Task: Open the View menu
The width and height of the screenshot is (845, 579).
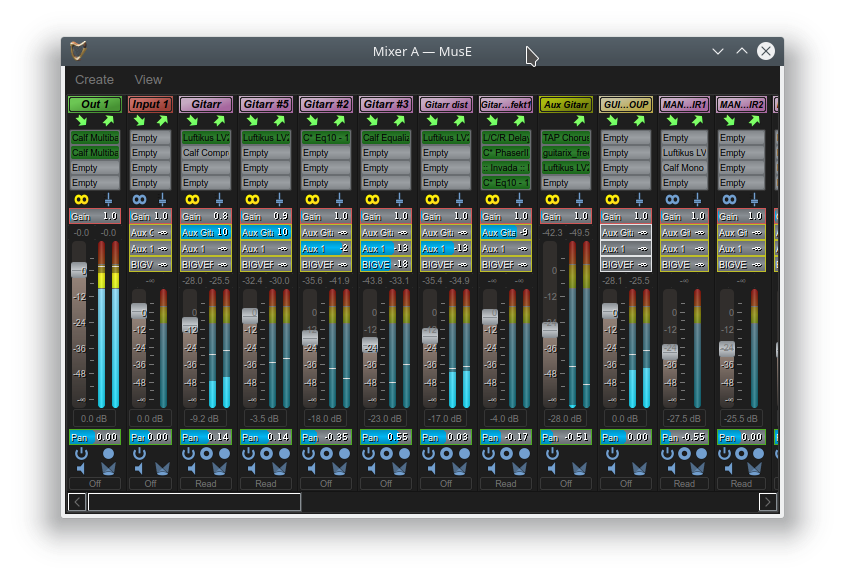Action: pyautogui.click(x=148, y=80)
